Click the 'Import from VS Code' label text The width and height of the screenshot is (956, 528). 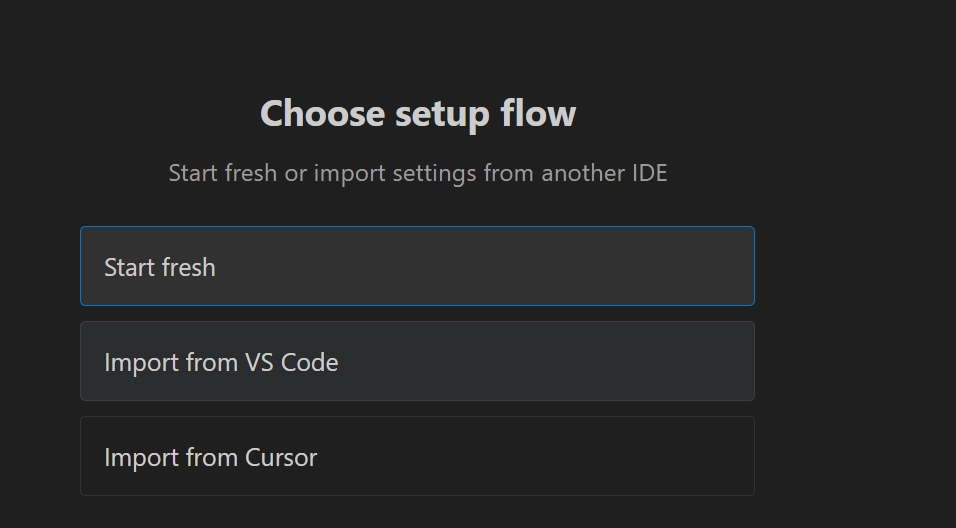click(x=221, y=362)
